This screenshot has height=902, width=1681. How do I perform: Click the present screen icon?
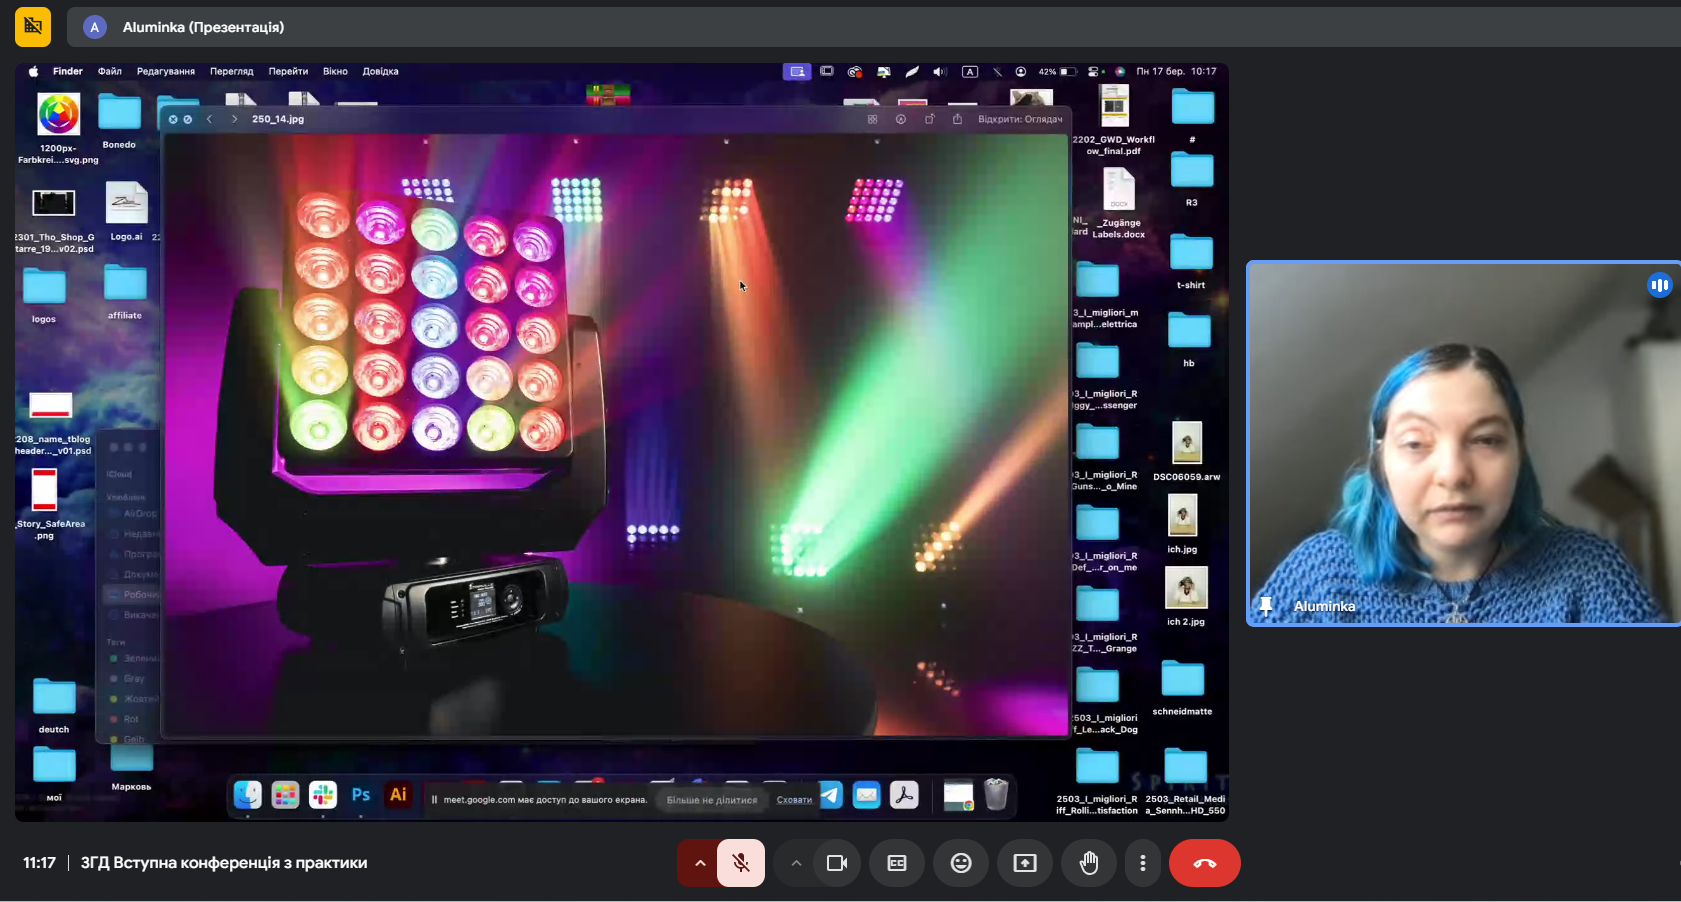pyautogui.click(x=1025, y=863)
